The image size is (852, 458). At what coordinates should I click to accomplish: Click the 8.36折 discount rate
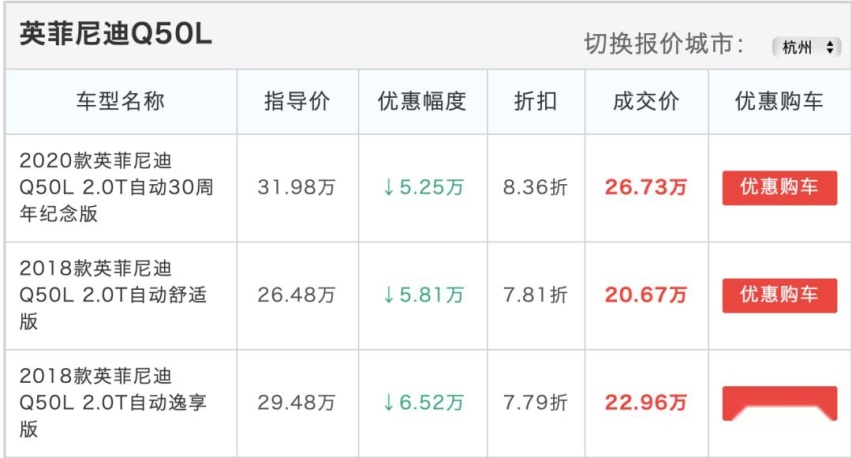click(535, 187)
